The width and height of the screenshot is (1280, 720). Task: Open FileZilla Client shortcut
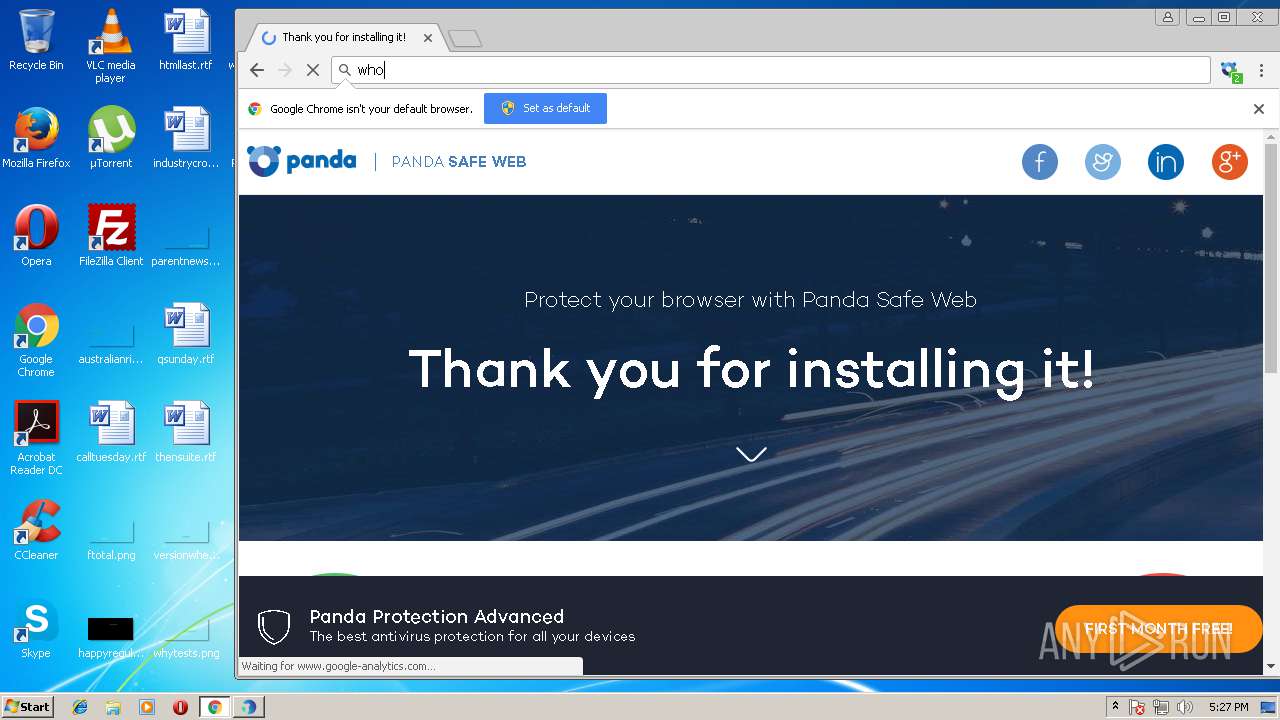coord(111,235)
